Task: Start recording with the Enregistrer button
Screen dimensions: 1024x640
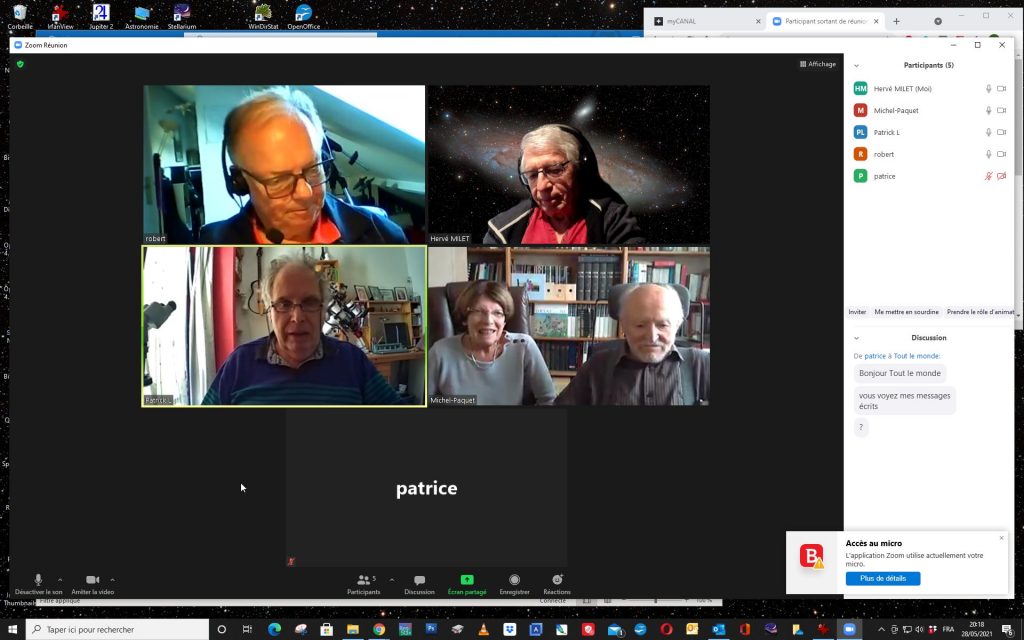Action: click(x=515, y=584)
